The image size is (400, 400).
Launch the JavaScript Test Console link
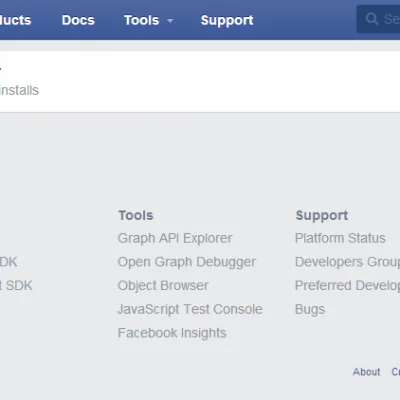click(190, 309)
